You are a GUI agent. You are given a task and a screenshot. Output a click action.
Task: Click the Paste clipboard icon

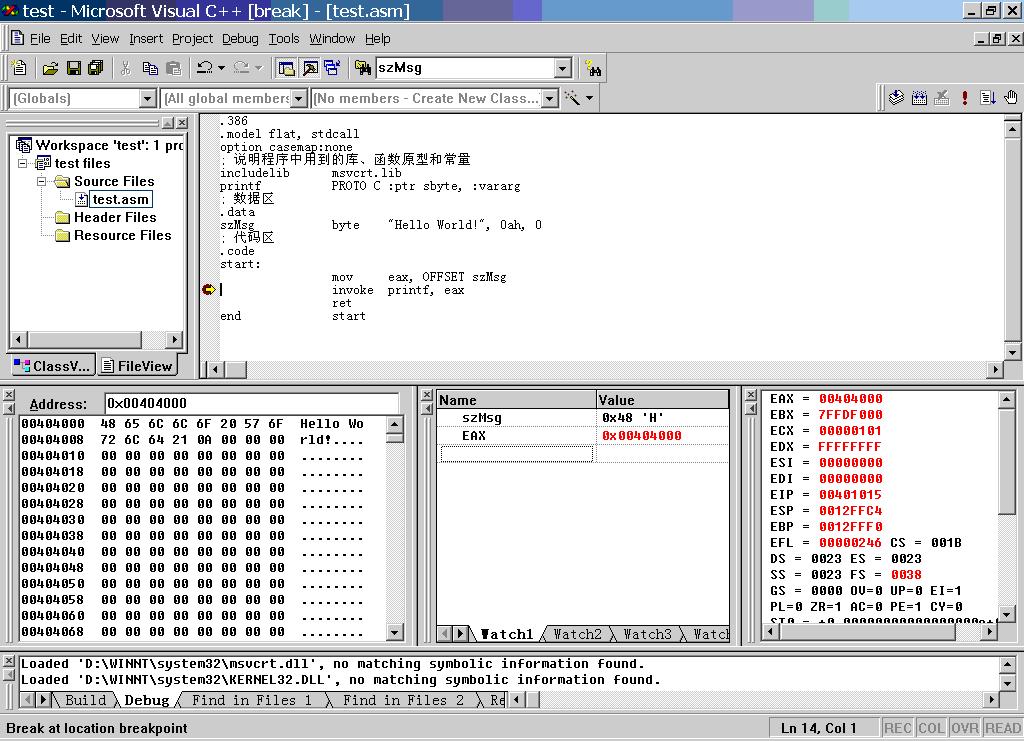(x=173, y=68)
